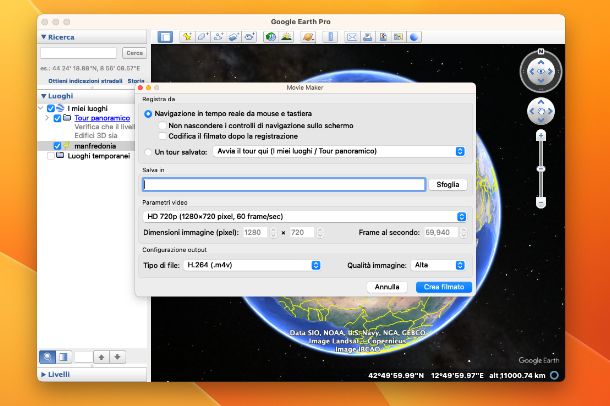
Task: Click the width stepper arrows beside 1280
Action: coord(273,233)
